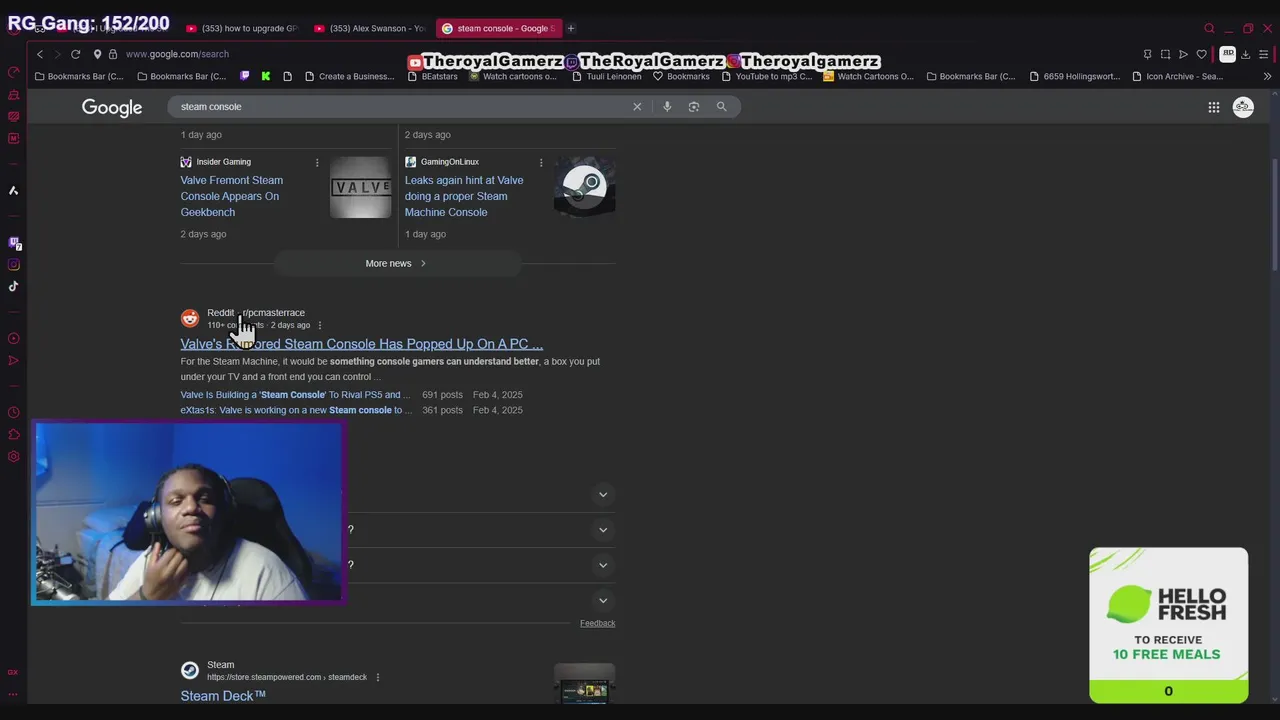
Task: Click into the 'steam console' search field
Action: point(400,107)
